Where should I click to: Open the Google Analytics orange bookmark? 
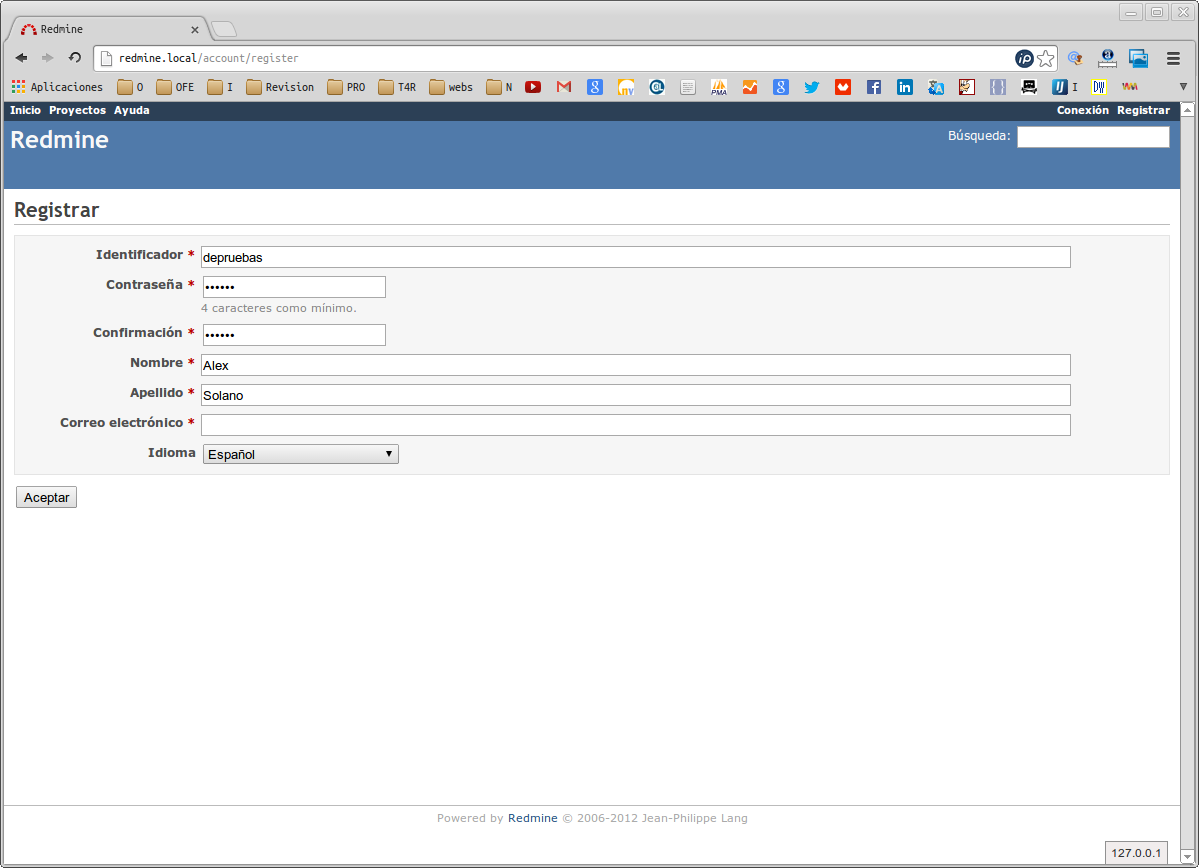[749, 87]
